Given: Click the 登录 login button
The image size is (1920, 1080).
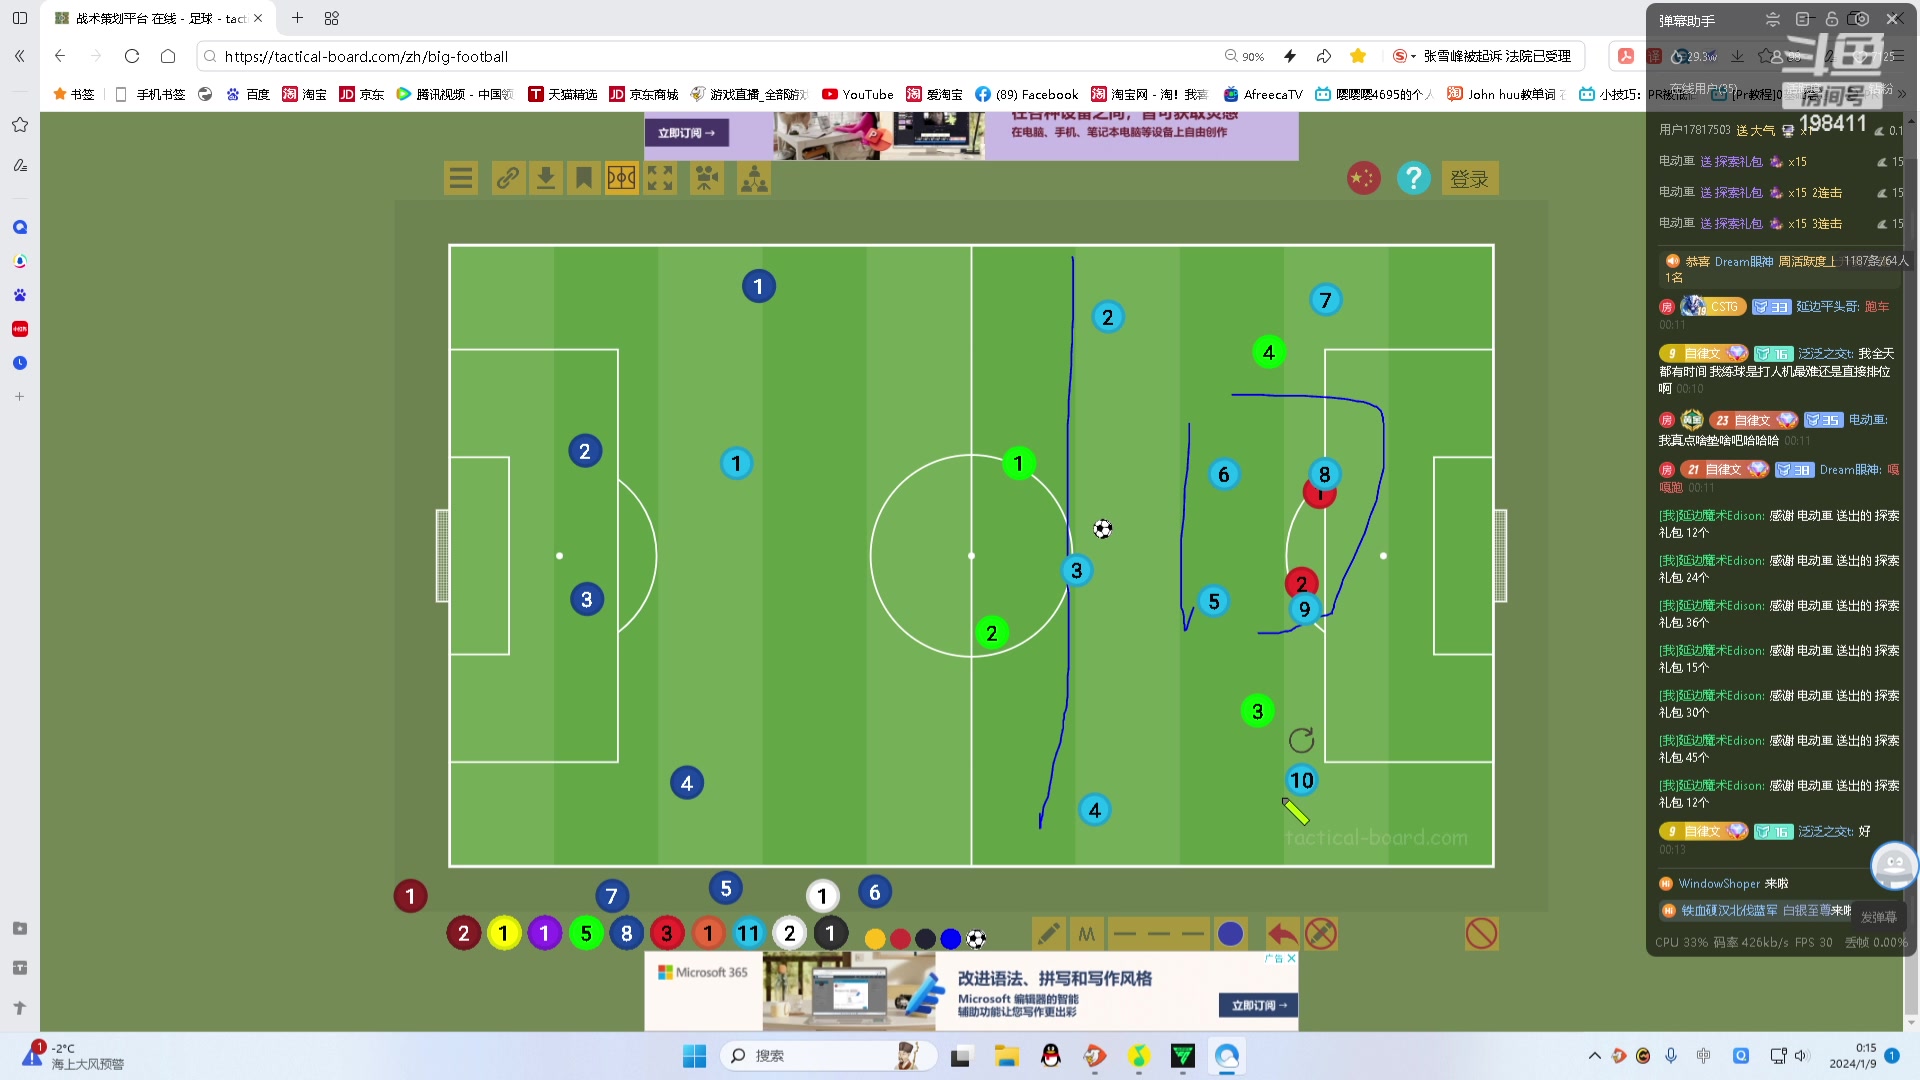Looking at the screenshot, I should [x=1469, y=179].
